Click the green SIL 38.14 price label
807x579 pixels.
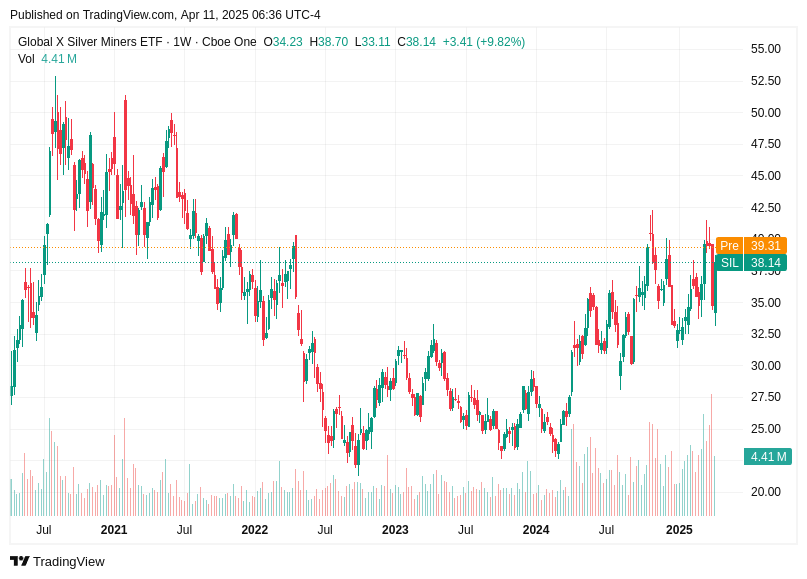pos(751,262)
